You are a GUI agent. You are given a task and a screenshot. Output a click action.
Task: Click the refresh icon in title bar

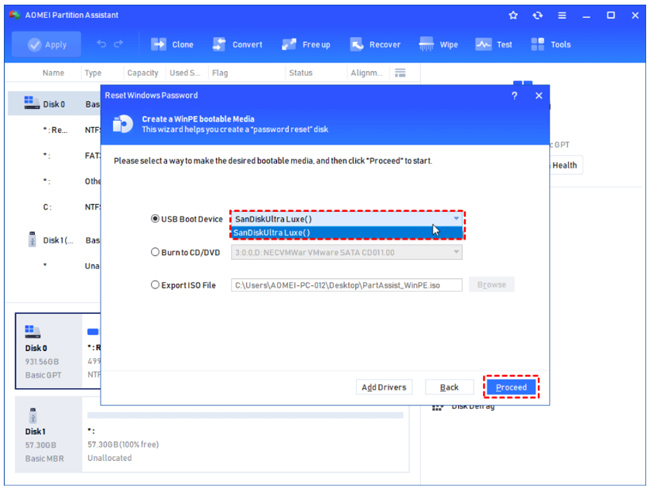538,15
